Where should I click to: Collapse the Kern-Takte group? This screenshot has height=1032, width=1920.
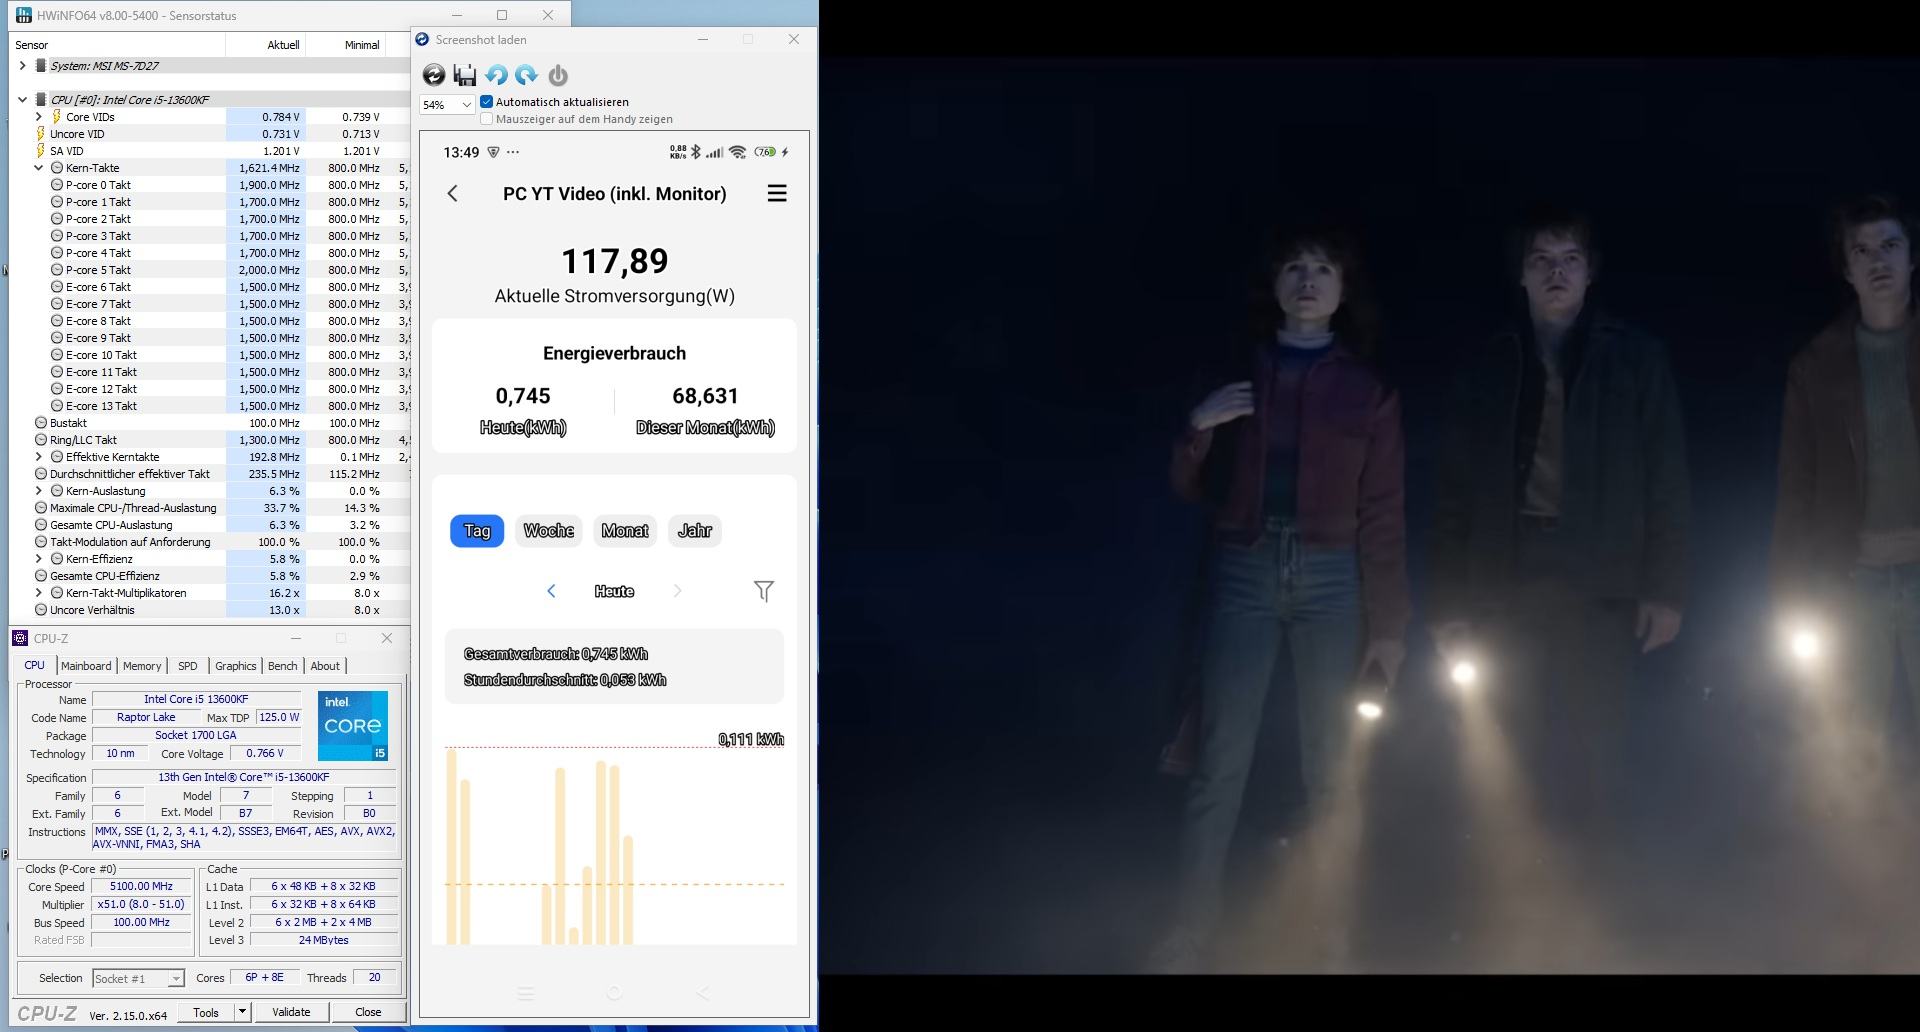(x=39, y=168)
